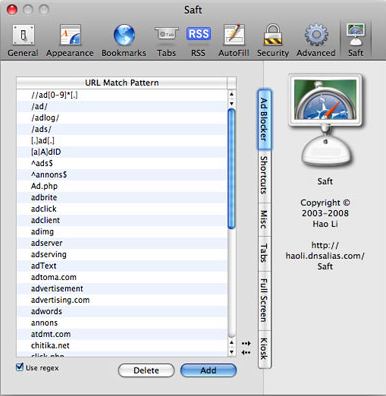Select the Ad.php pattern row
The height and width of the screenshot is (396, 386).
(122, 186)
